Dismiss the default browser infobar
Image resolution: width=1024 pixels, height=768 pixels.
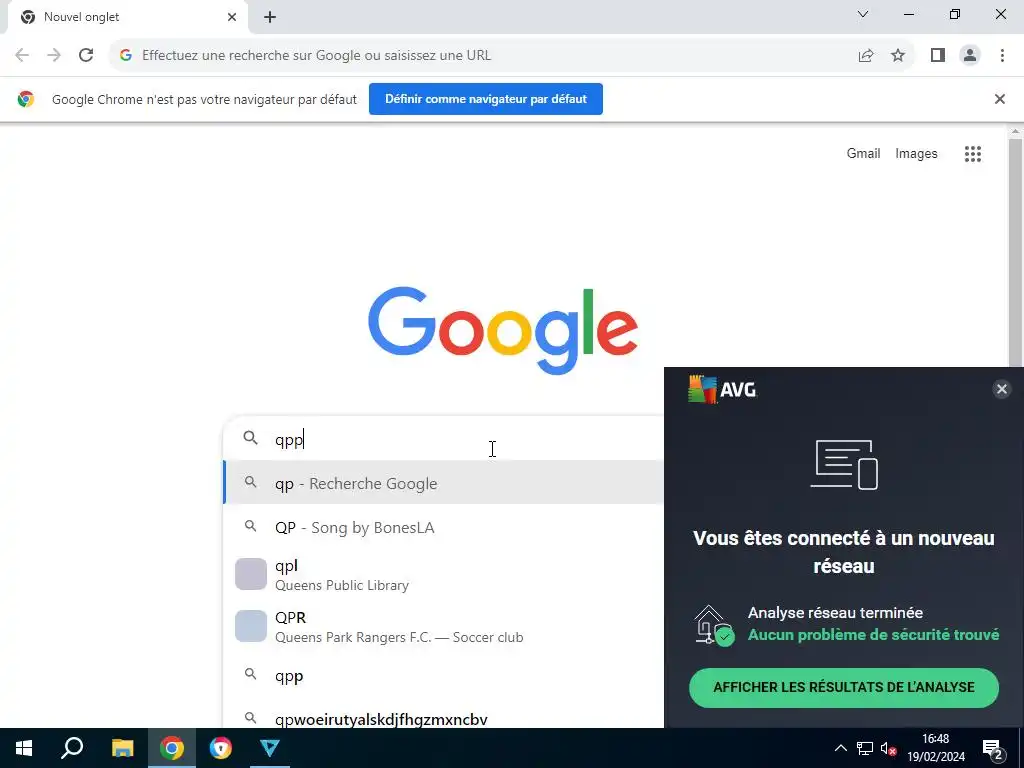pyautogui.click(x=999, y=99)
